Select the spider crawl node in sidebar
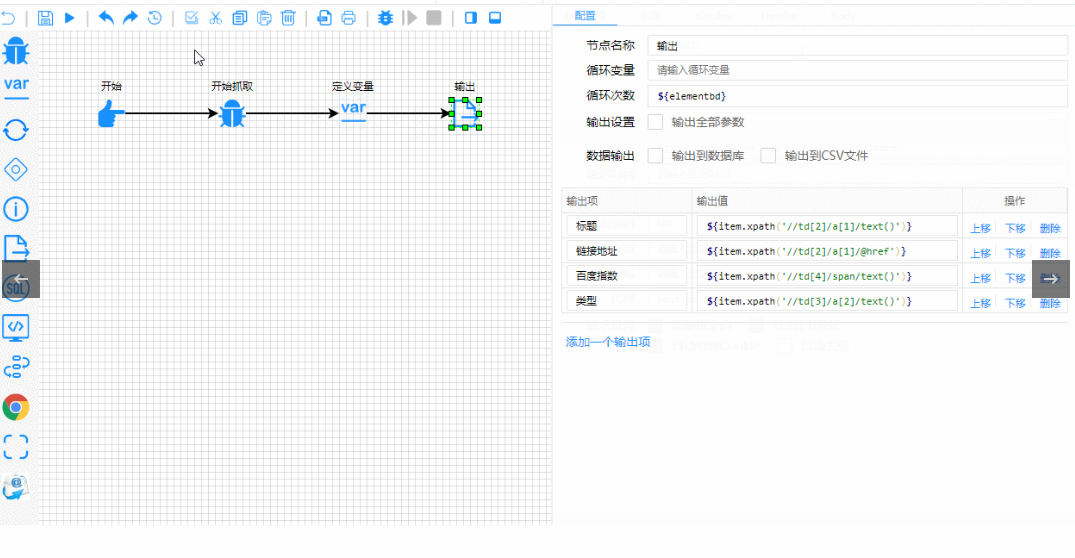The image size is (1075, 558). (16, 51)
